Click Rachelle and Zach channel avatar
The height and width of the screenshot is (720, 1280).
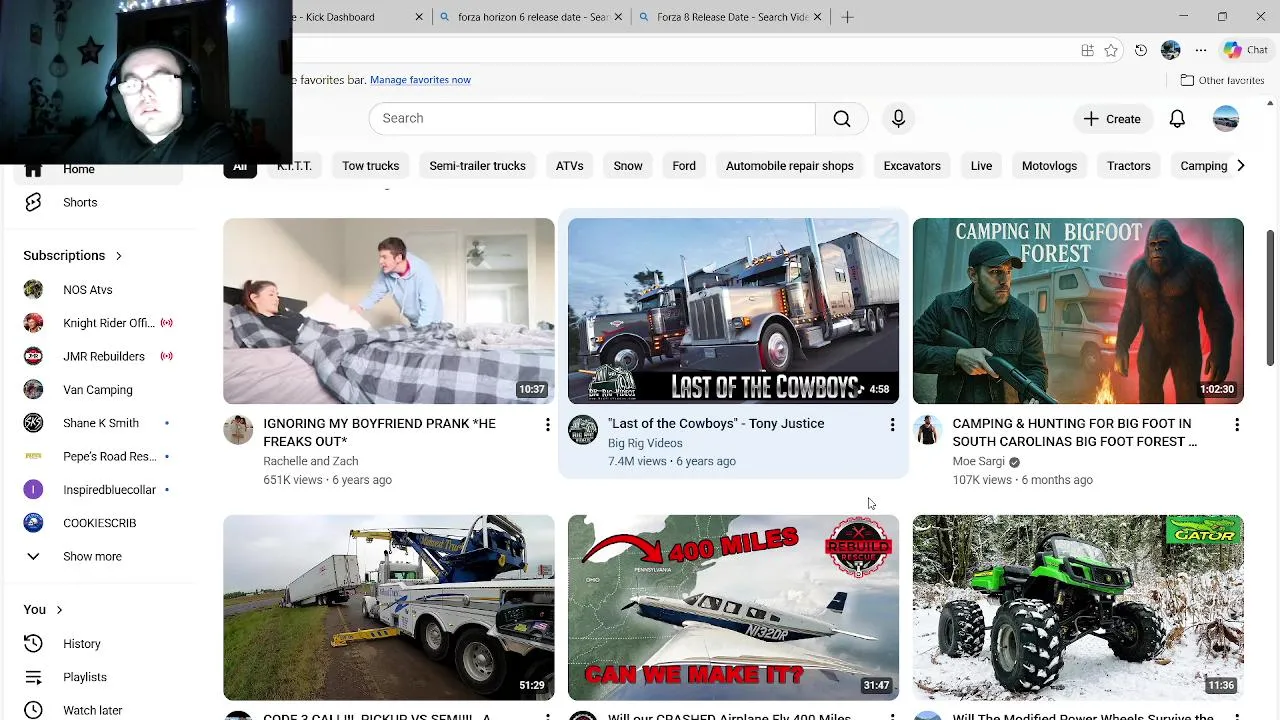tap(238, 430)
